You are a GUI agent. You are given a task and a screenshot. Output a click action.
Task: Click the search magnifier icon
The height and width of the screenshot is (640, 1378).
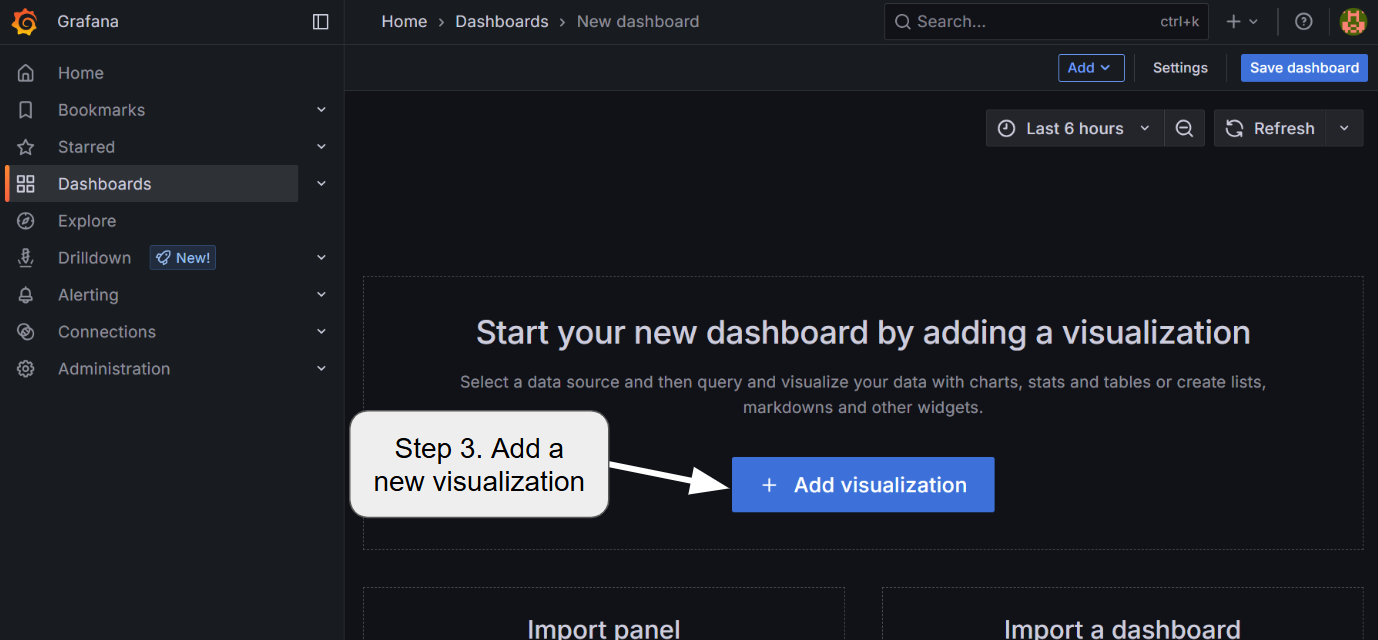(x=903, y=22)
